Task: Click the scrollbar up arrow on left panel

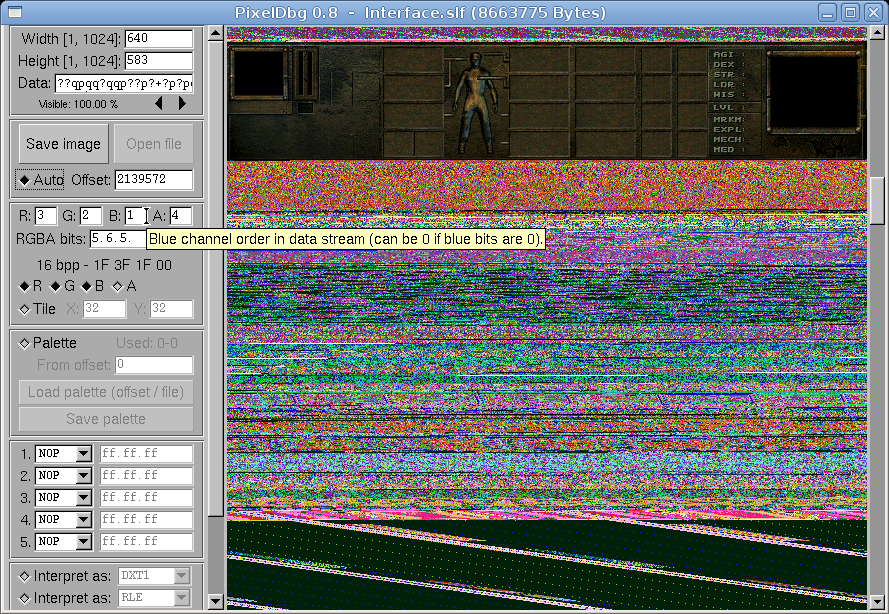Action: [x=213, y=33]
